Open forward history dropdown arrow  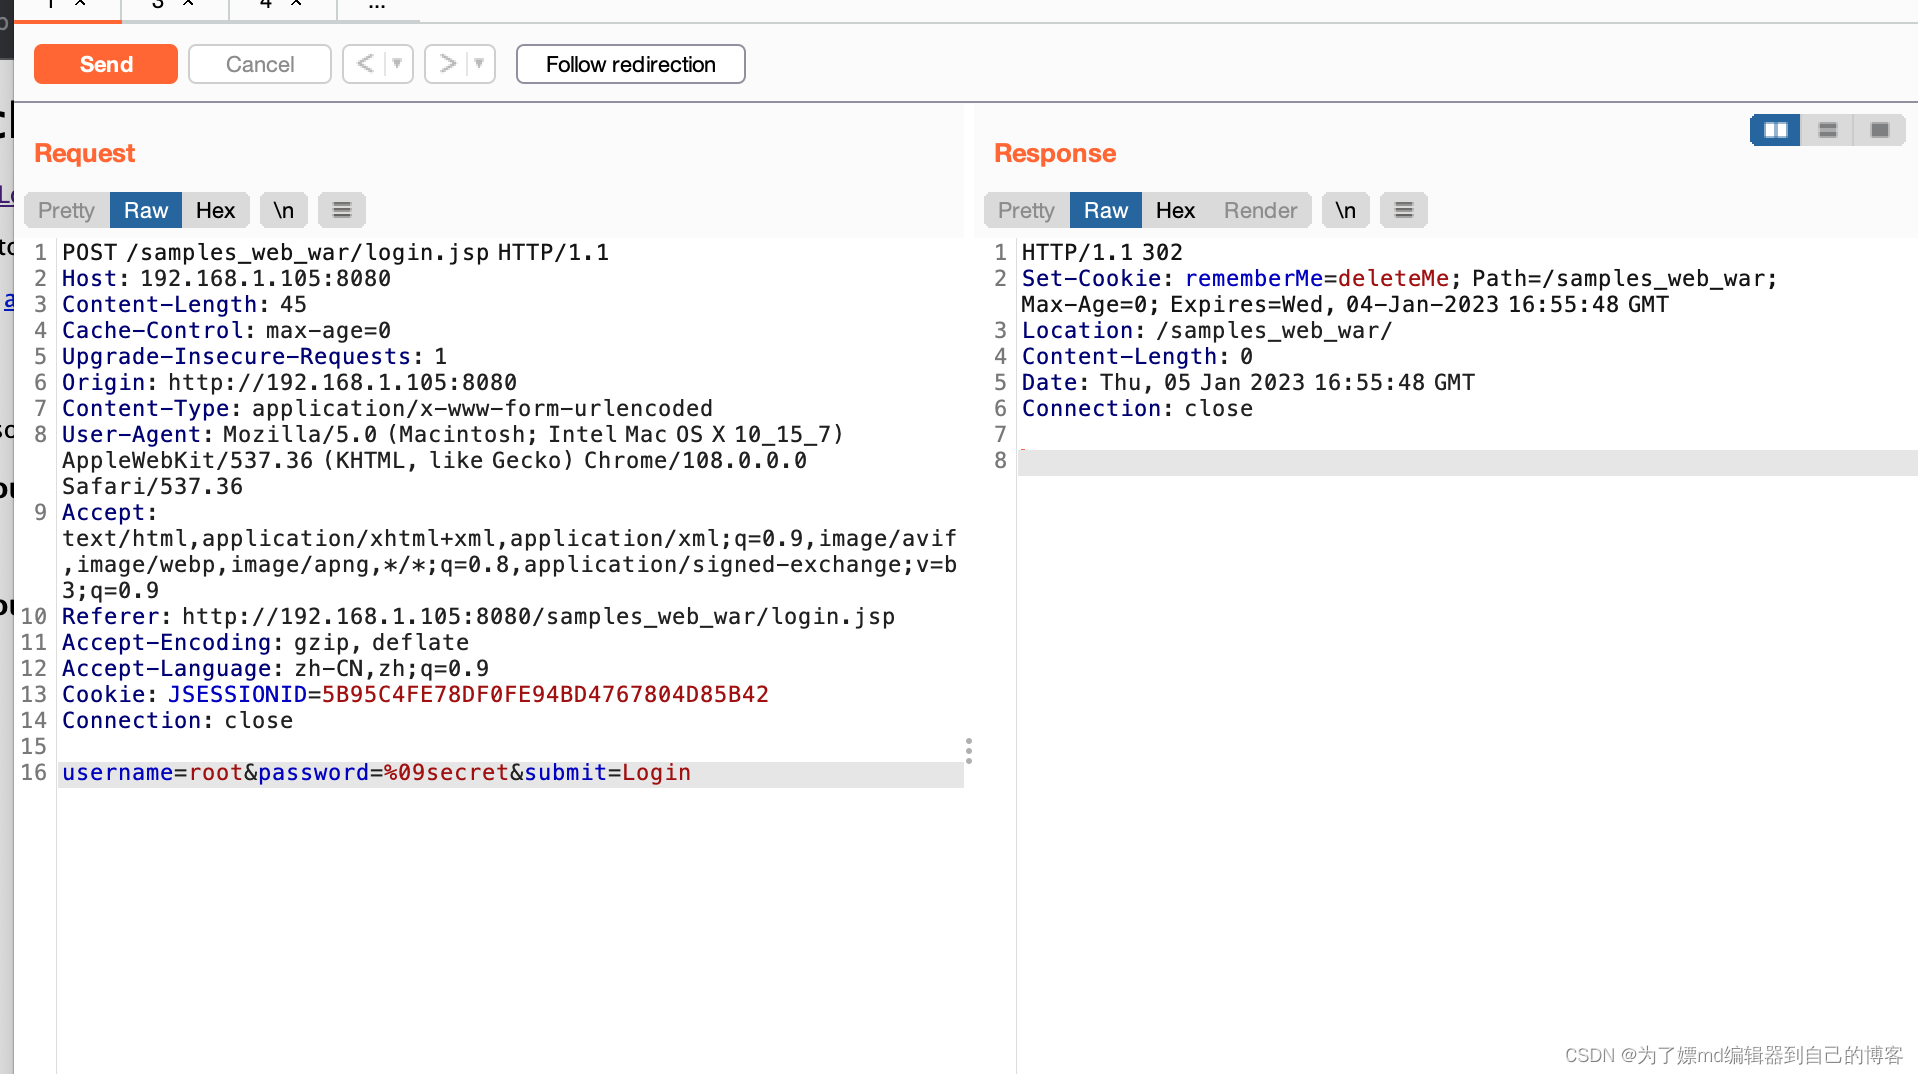pos(480,64)
